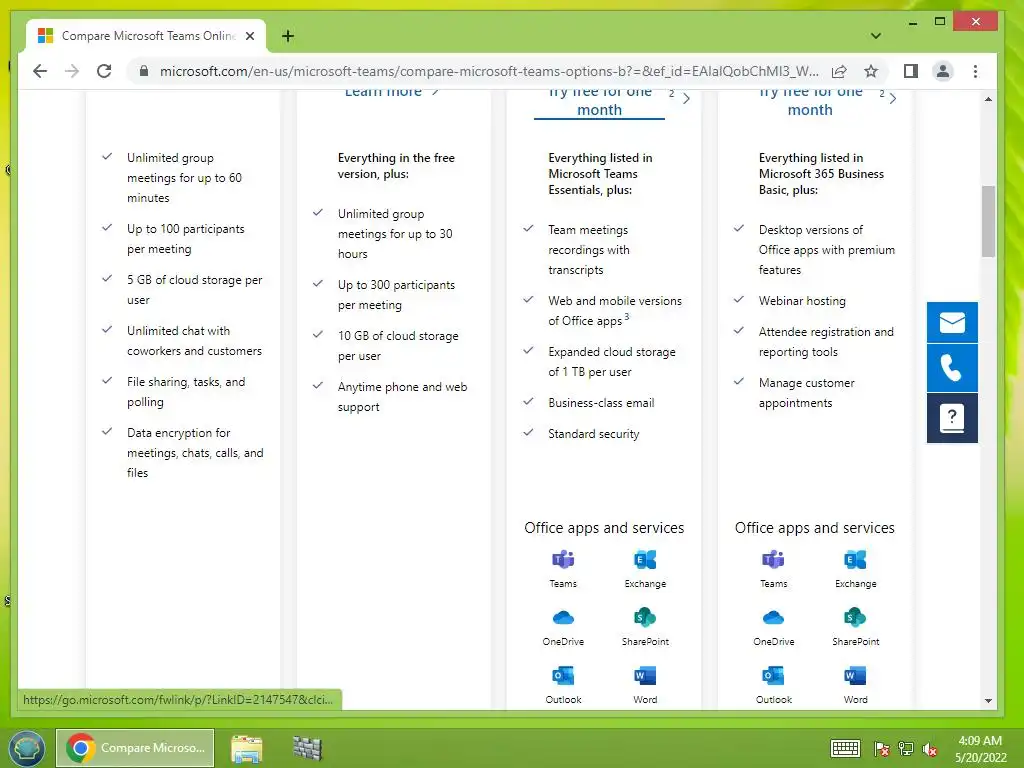This screenshot has width=1024, height=768.
Task: Click Teams icon in Business Basic column
Action: (x=563, y=560)
